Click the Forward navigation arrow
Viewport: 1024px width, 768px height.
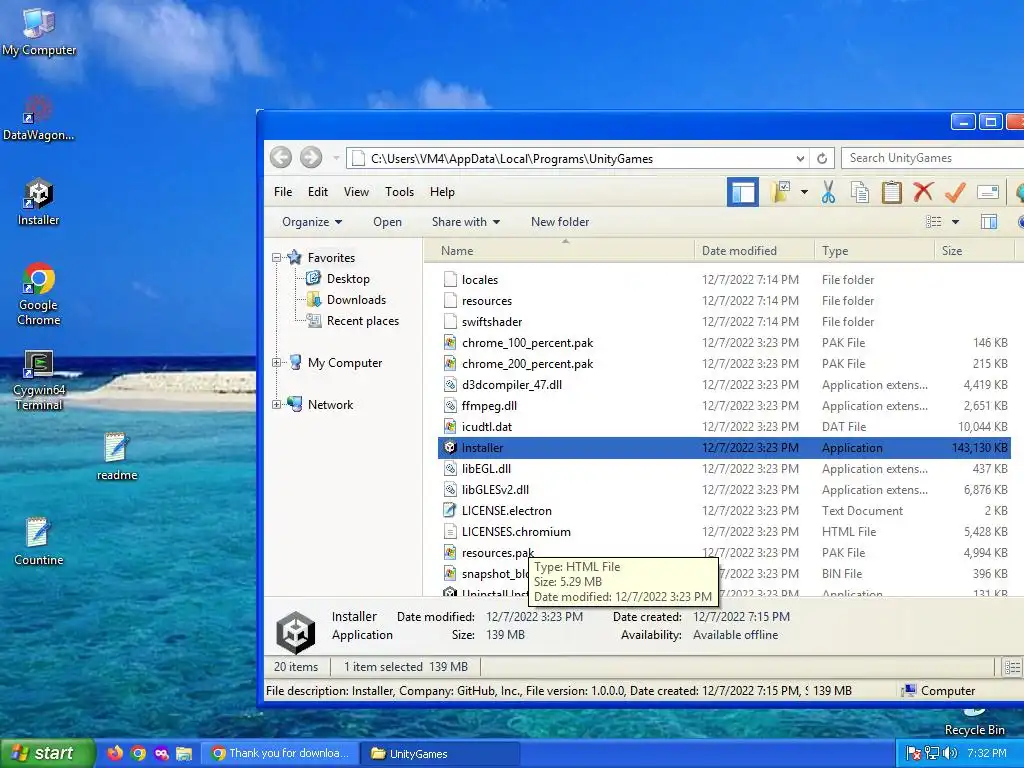pyautogui.click(x=311, y=157)
